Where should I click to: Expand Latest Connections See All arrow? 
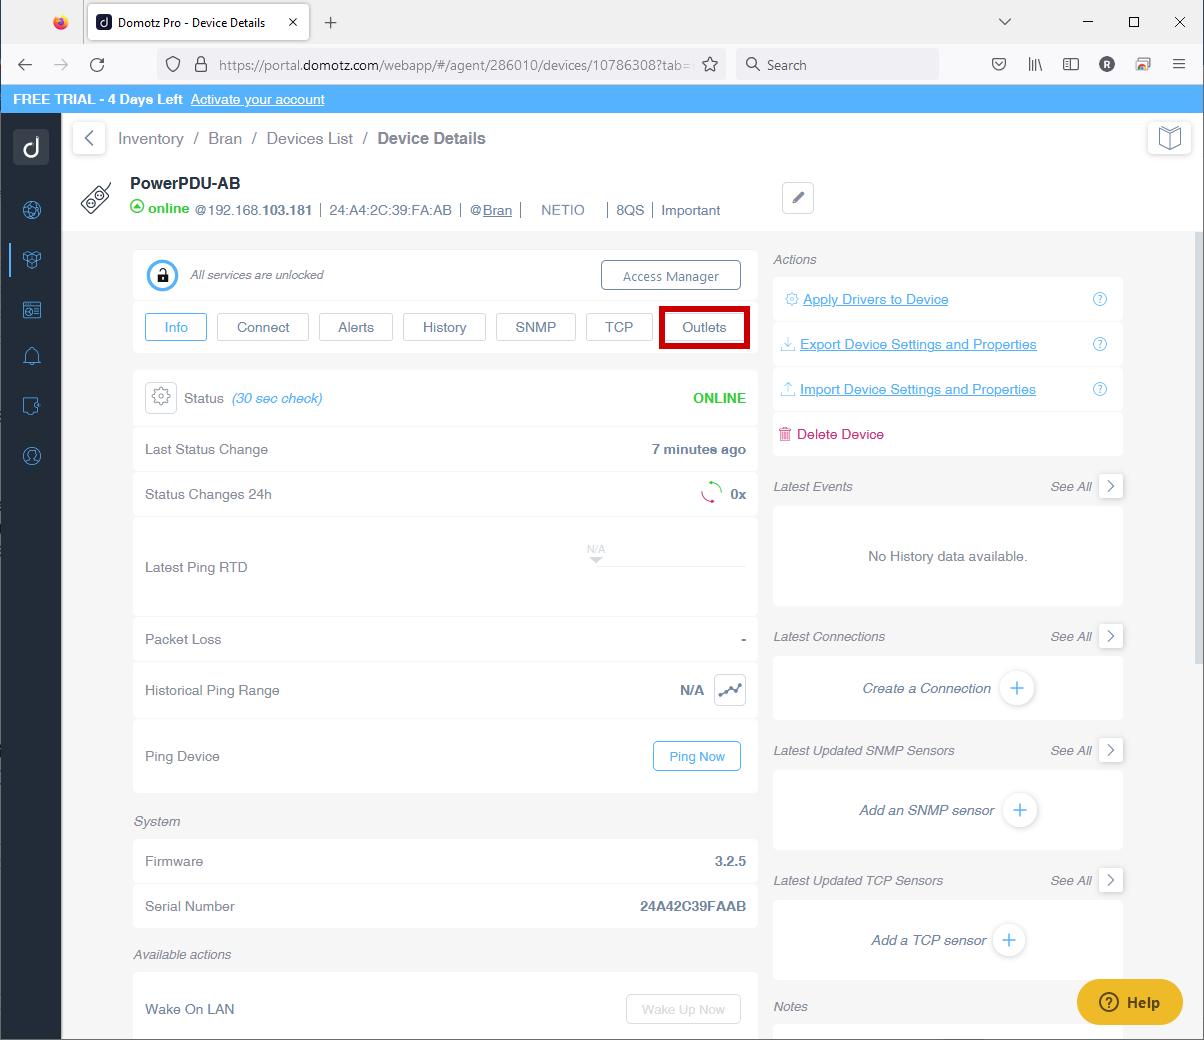(x=1111, y=636)
